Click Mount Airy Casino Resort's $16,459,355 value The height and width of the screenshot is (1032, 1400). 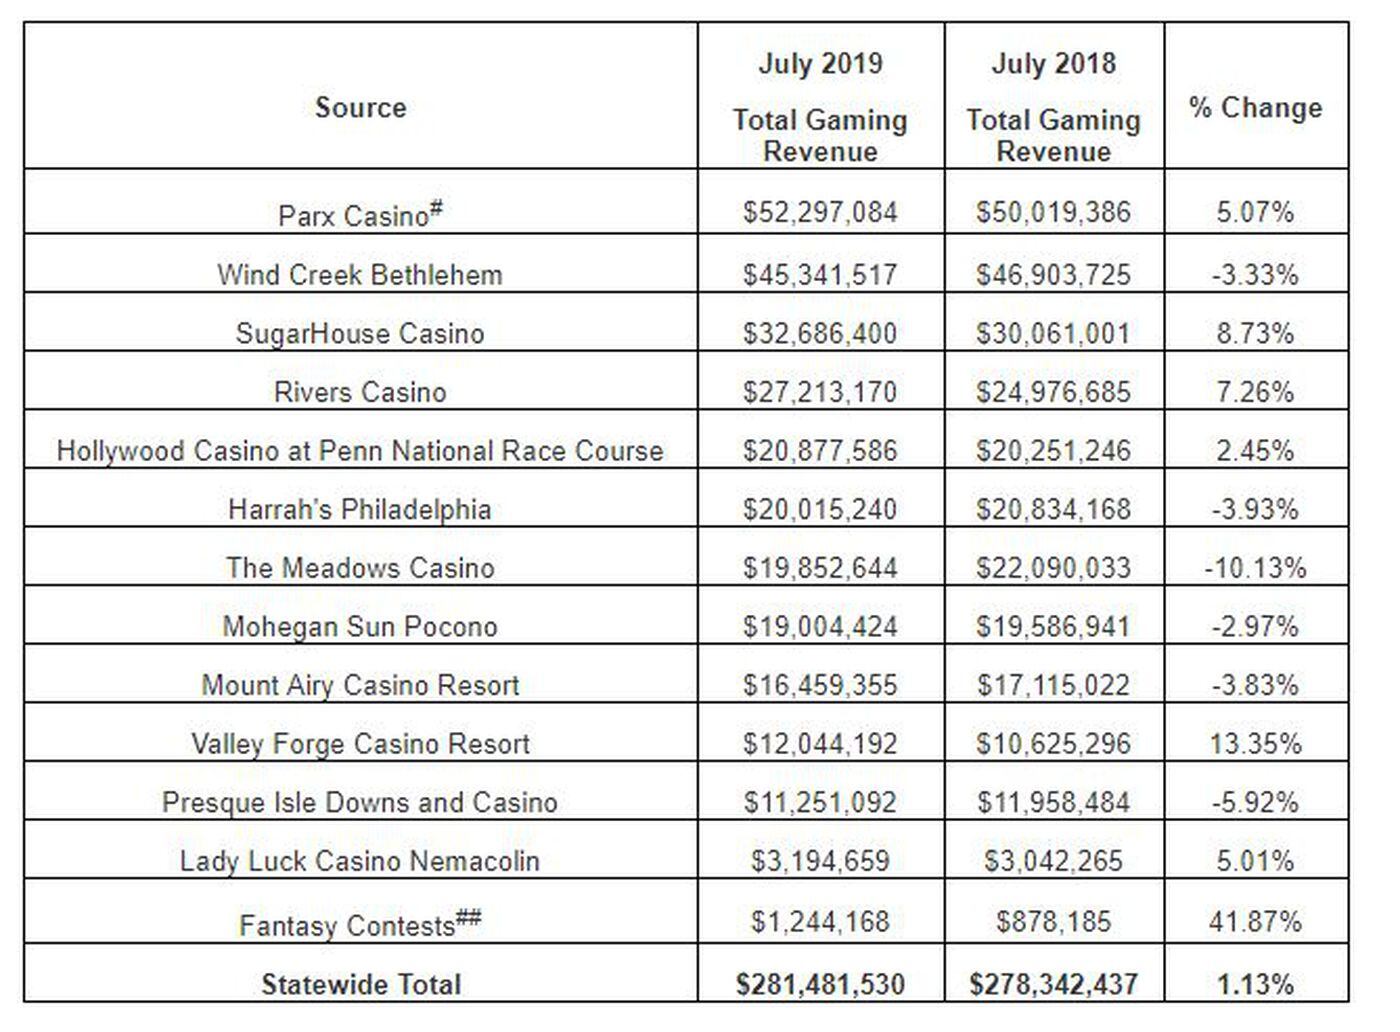coord(820,685)
